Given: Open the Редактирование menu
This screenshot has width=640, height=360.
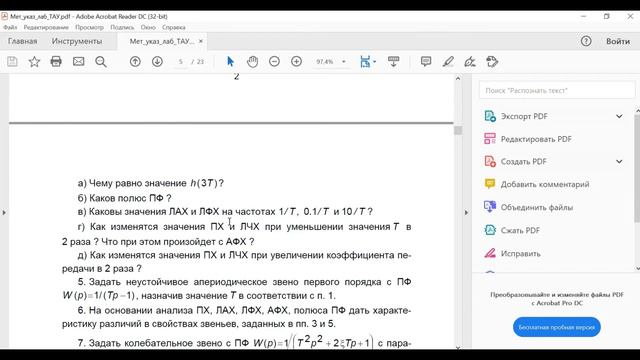Looking at the screenshot, I should (x=46, y=27).
